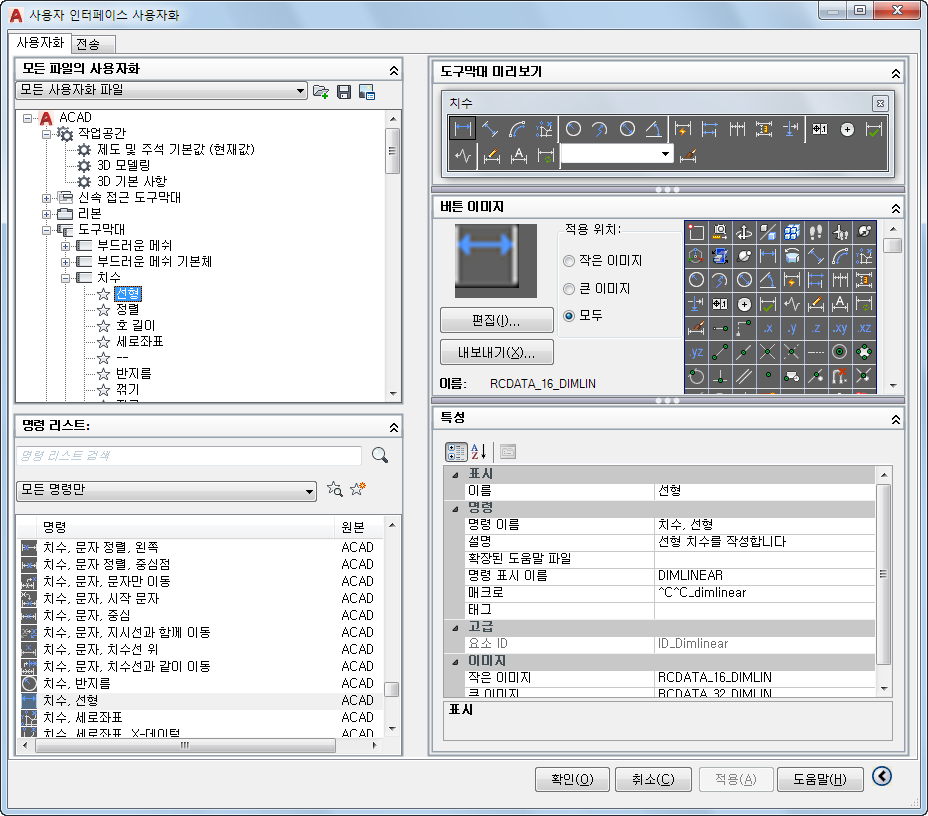The width and height of the screenshot is (928, 816).
Task: Click the 취소(C) button
Action: click(653, 779)
